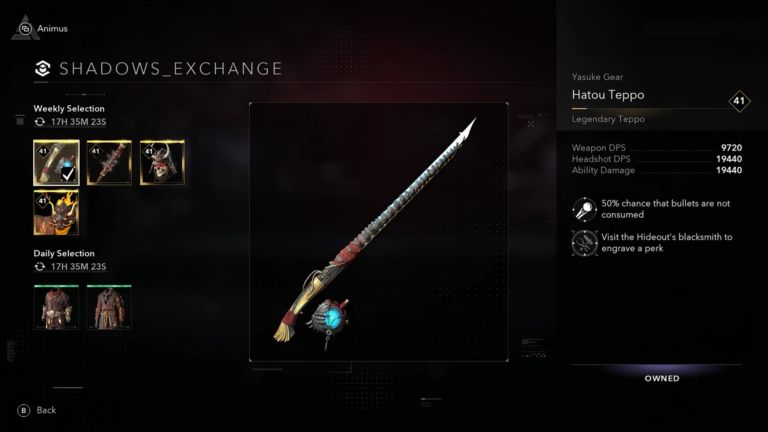Click the Shadows Exchange hexagon logo
The width and height of the screenshot is (768, 432).
tap(43, 68)
